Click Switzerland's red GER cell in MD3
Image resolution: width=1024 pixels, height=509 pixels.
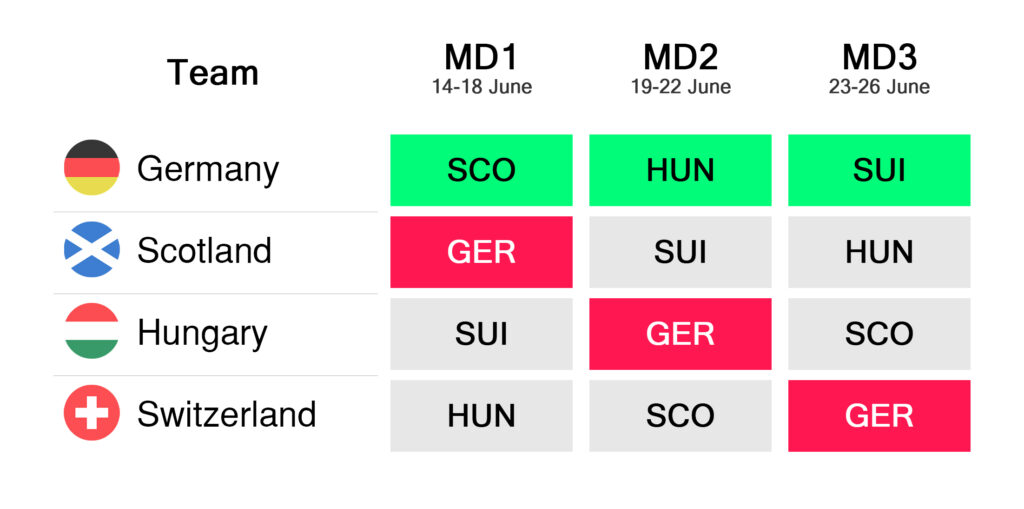point(879,416)
